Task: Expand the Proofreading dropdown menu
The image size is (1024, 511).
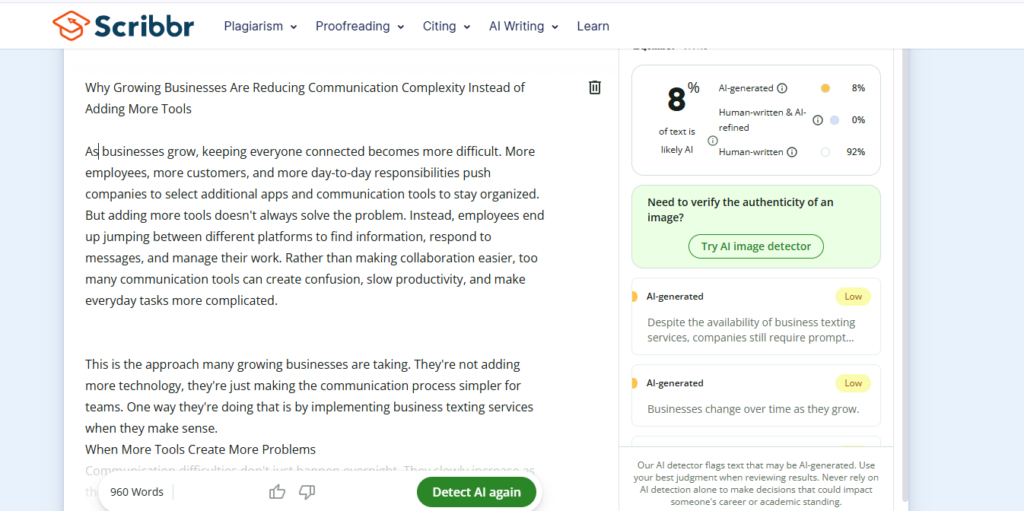Action: (x=360, y=26)
